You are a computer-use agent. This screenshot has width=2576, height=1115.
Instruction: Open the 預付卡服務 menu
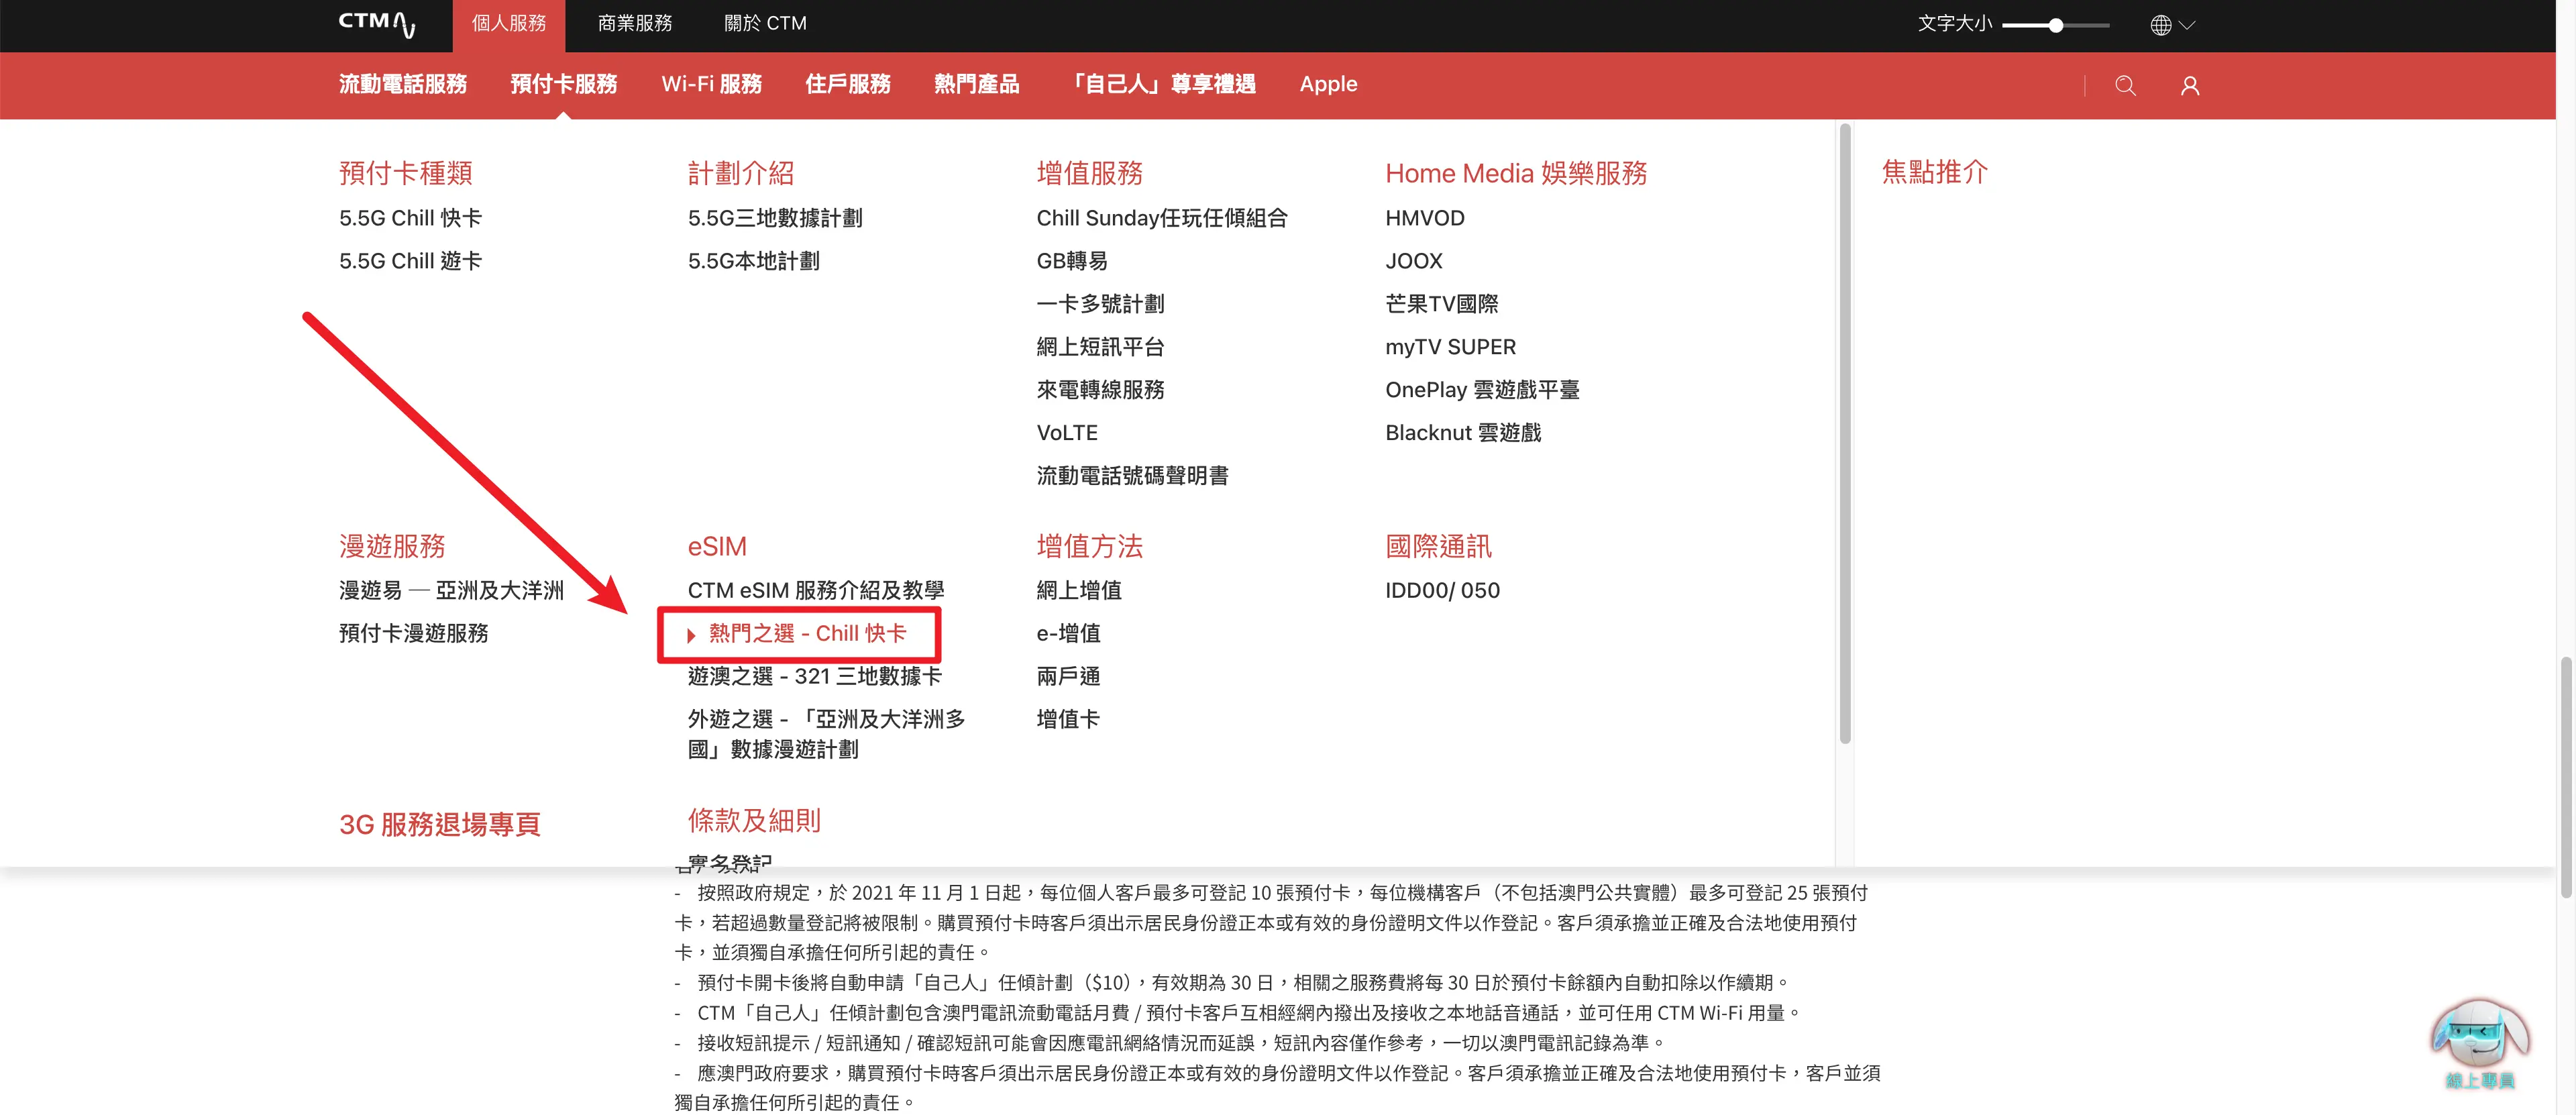click(x=563, y=84)
